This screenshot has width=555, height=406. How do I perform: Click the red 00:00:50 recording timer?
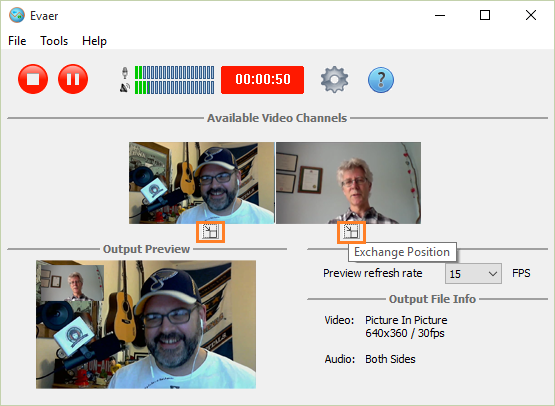click(x=262, y=80)
